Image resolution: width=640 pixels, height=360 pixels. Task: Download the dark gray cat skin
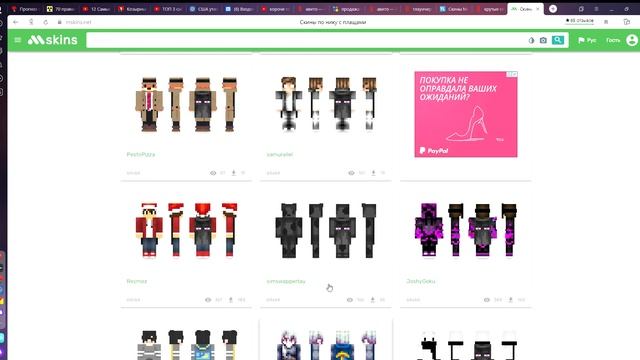[372, 300]
